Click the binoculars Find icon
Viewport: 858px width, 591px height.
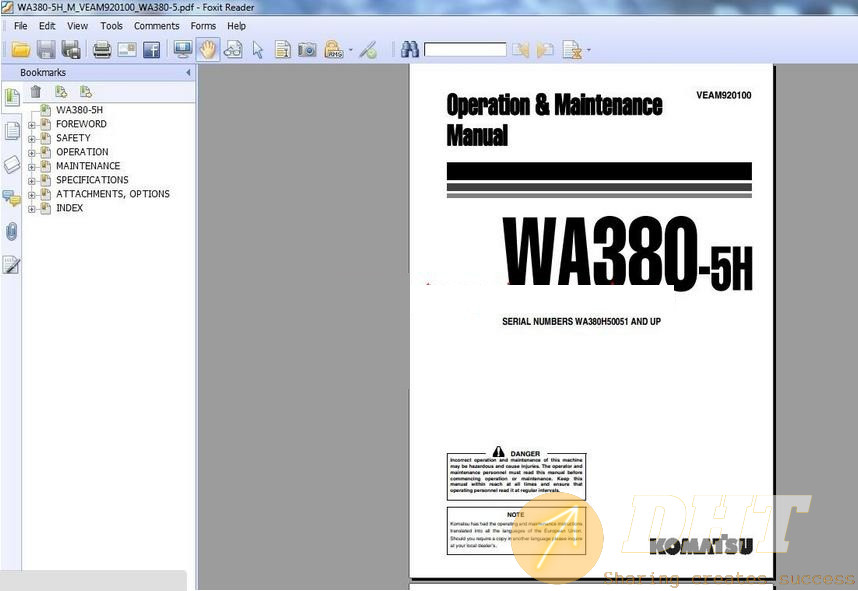pyautogui.click(x=409, y=49)
